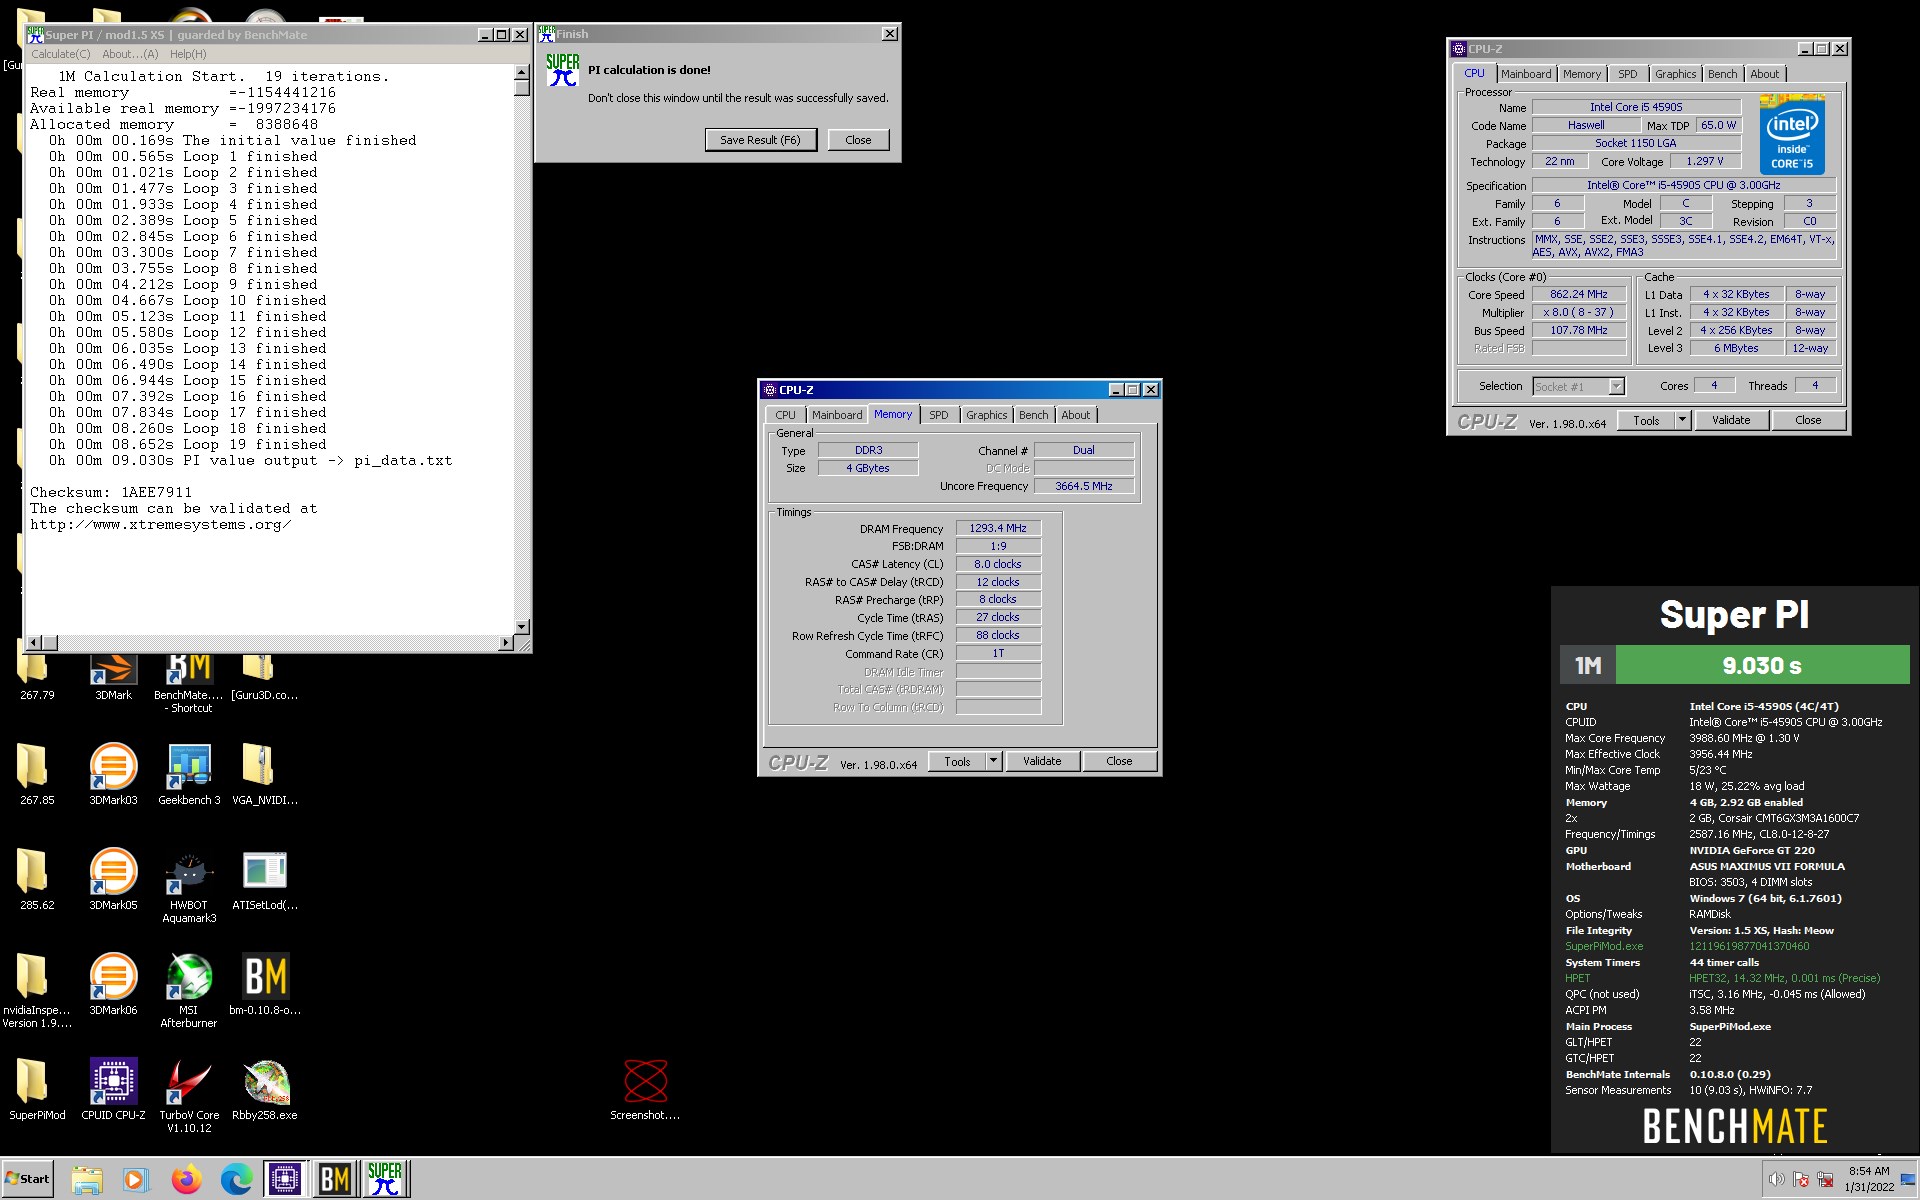Screen dimensions: 1920x1200
Task: Open Microsoft Edge from the taskbar
Action: [x=236, y=1179]
